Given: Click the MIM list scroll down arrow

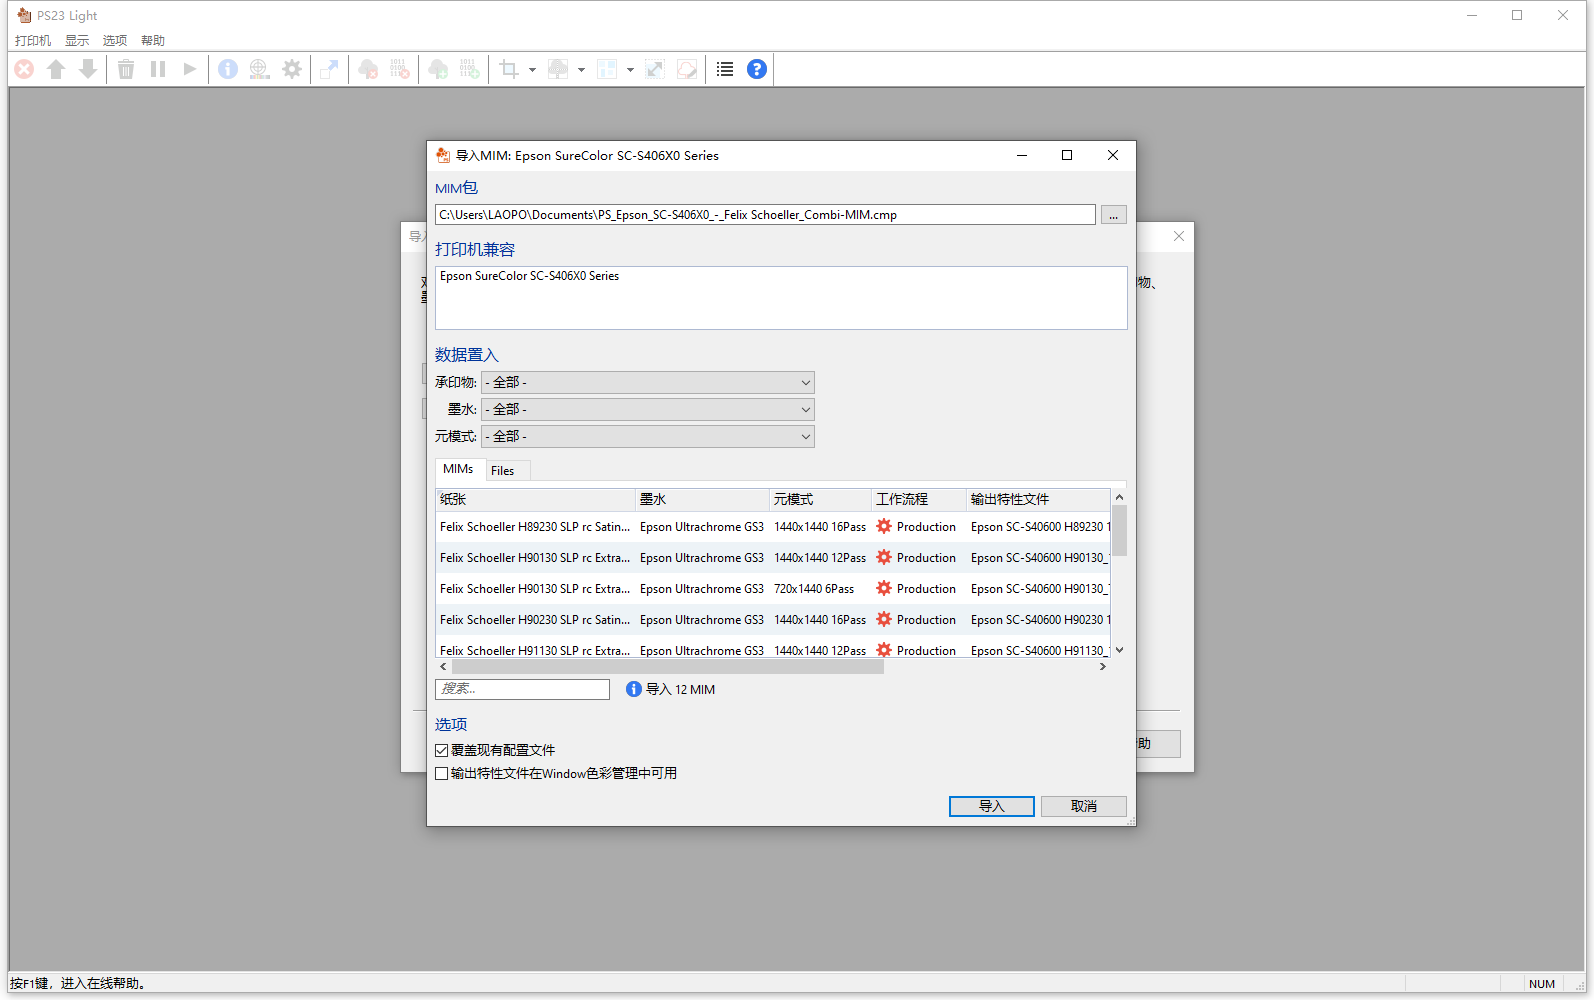Looking at the screenshot, I should pos(1120,650).
